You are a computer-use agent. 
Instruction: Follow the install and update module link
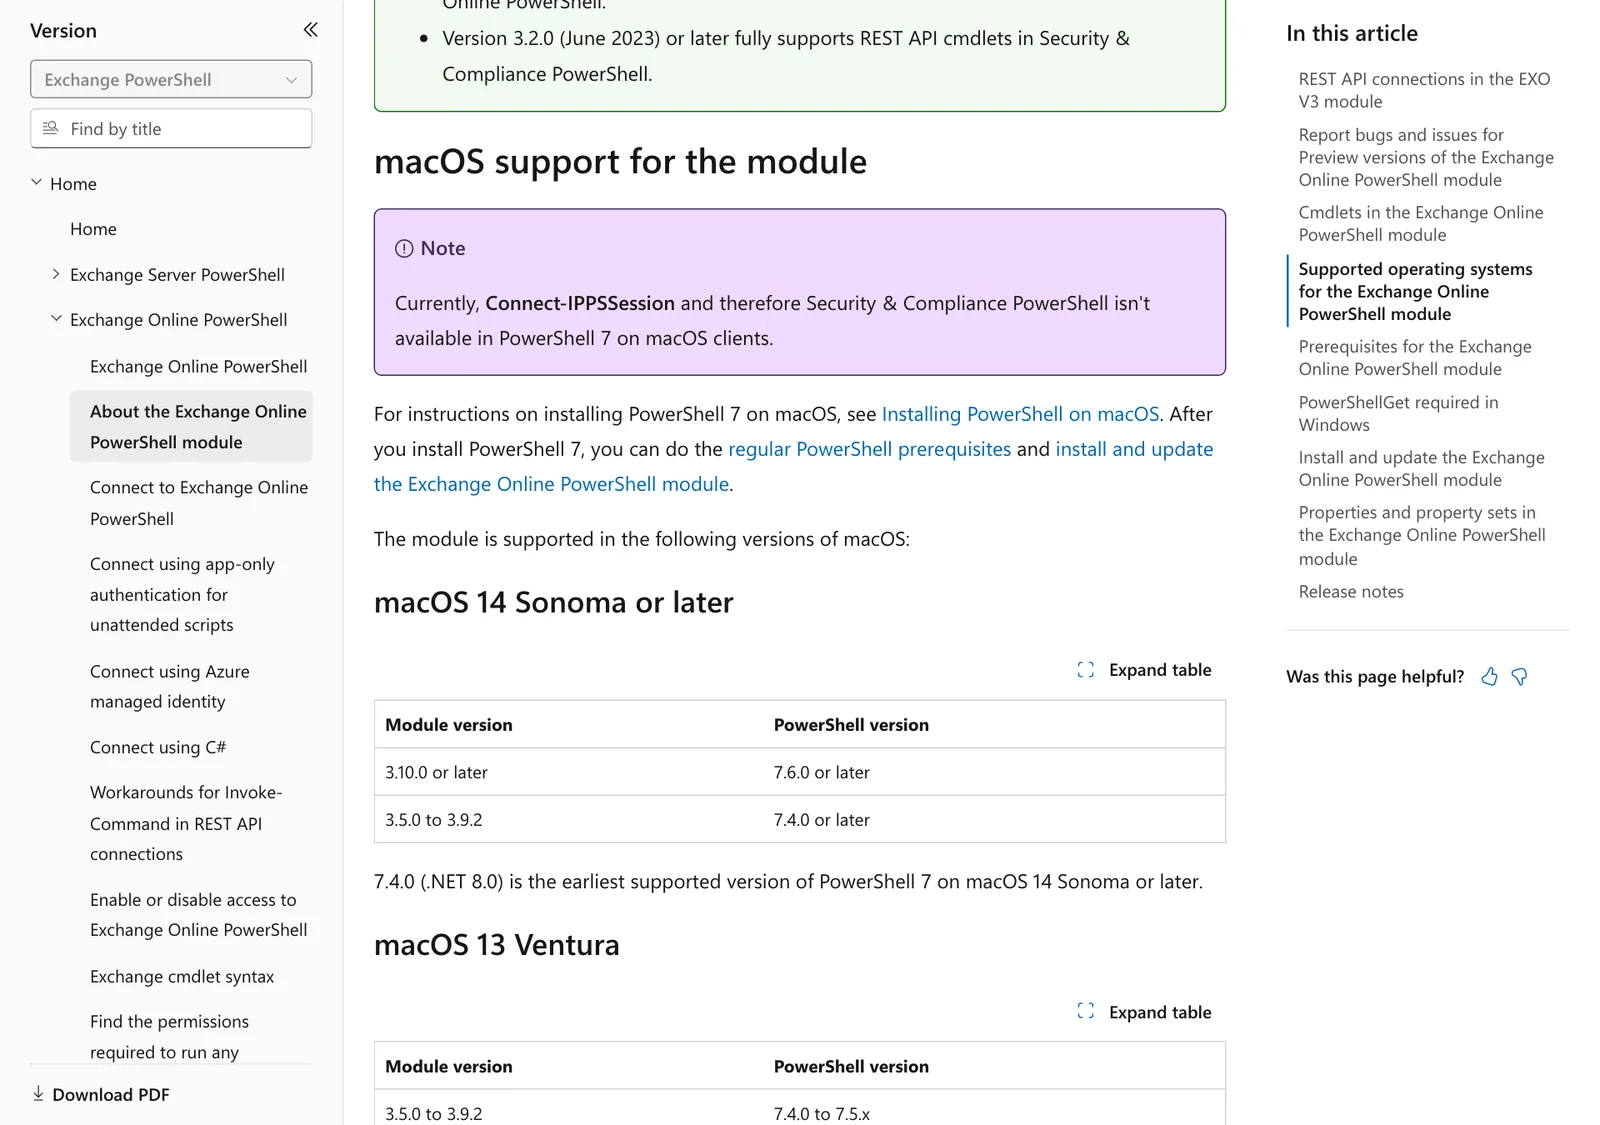793,466
